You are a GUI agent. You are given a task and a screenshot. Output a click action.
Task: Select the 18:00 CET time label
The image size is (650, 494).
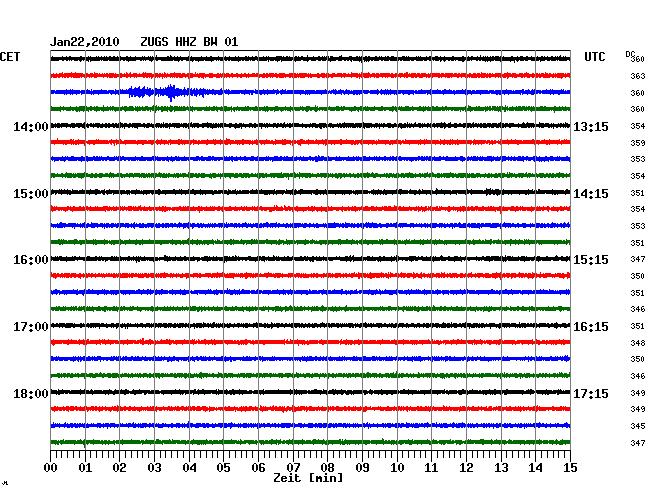click(31, 394)
